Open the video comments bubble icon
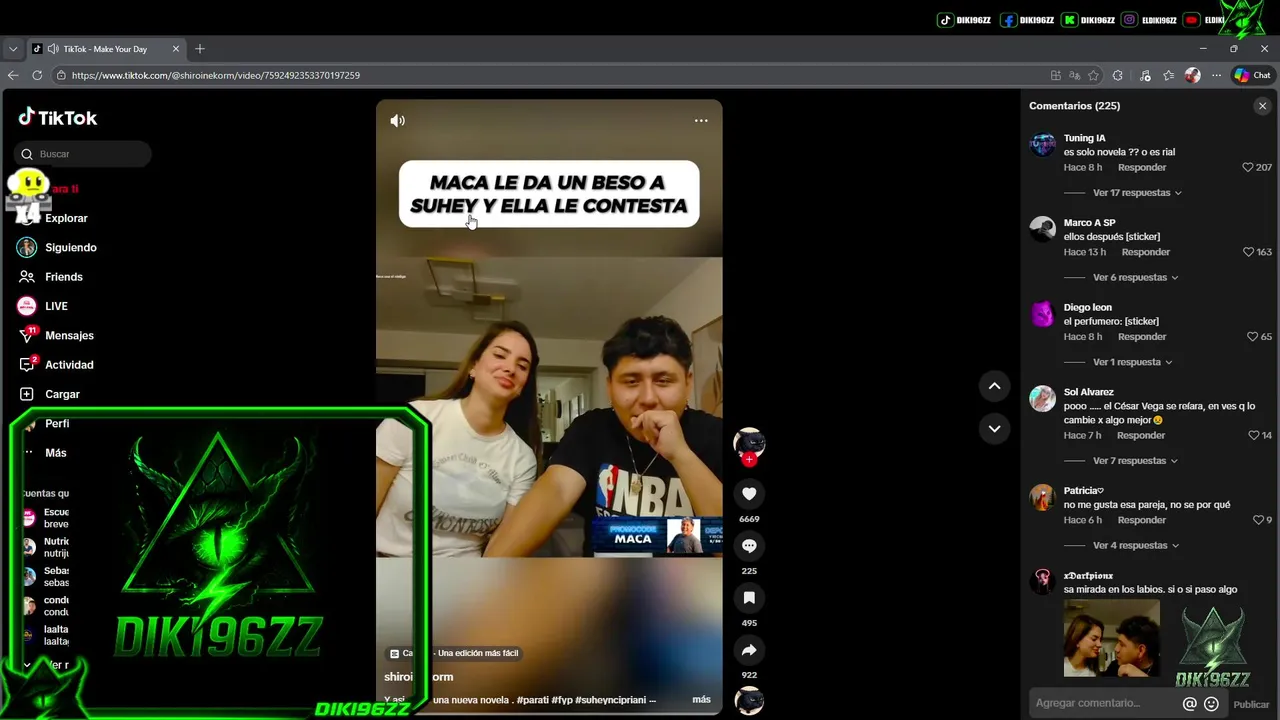 749,545
